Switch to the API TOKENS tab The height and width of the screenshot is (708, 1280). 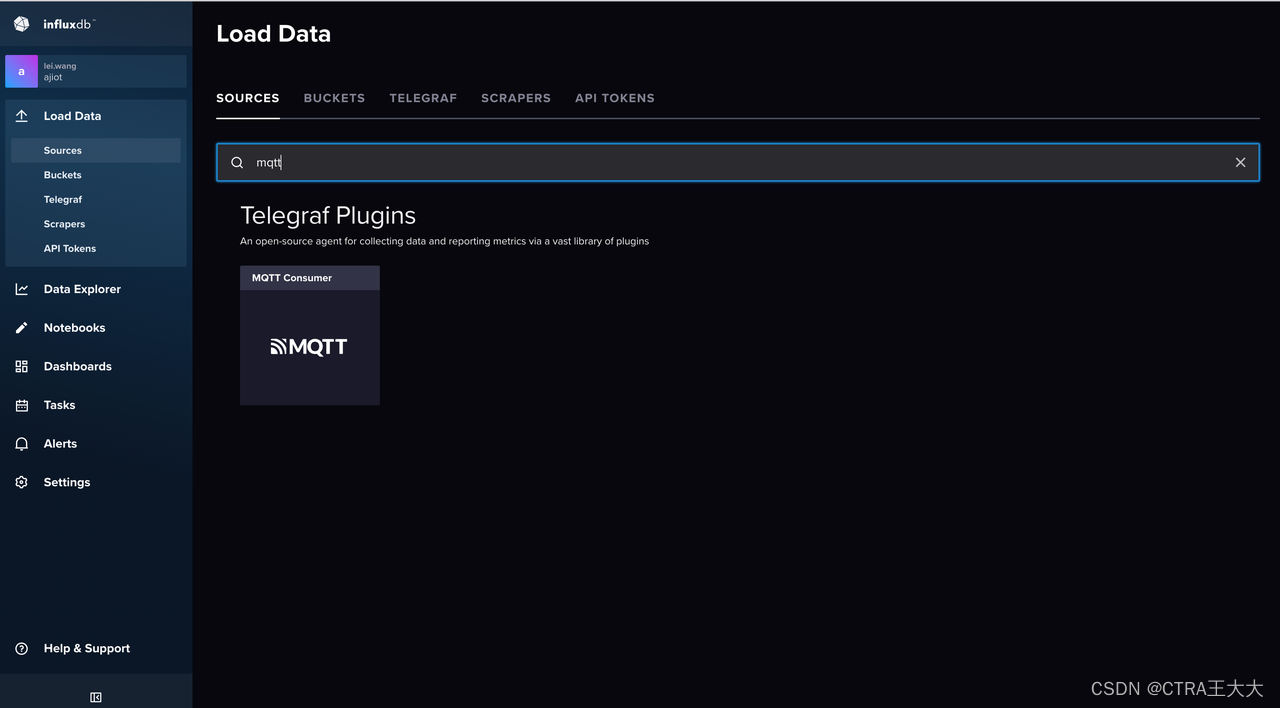pyautogui.click(x=614, y=97)
